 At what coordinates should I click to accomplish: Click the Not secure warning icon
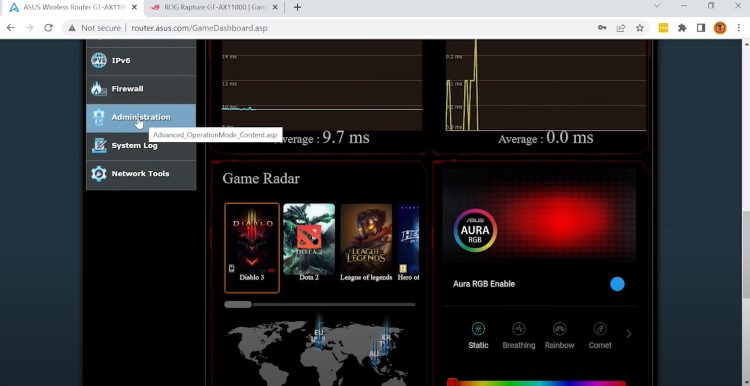[x=72, y=28]
